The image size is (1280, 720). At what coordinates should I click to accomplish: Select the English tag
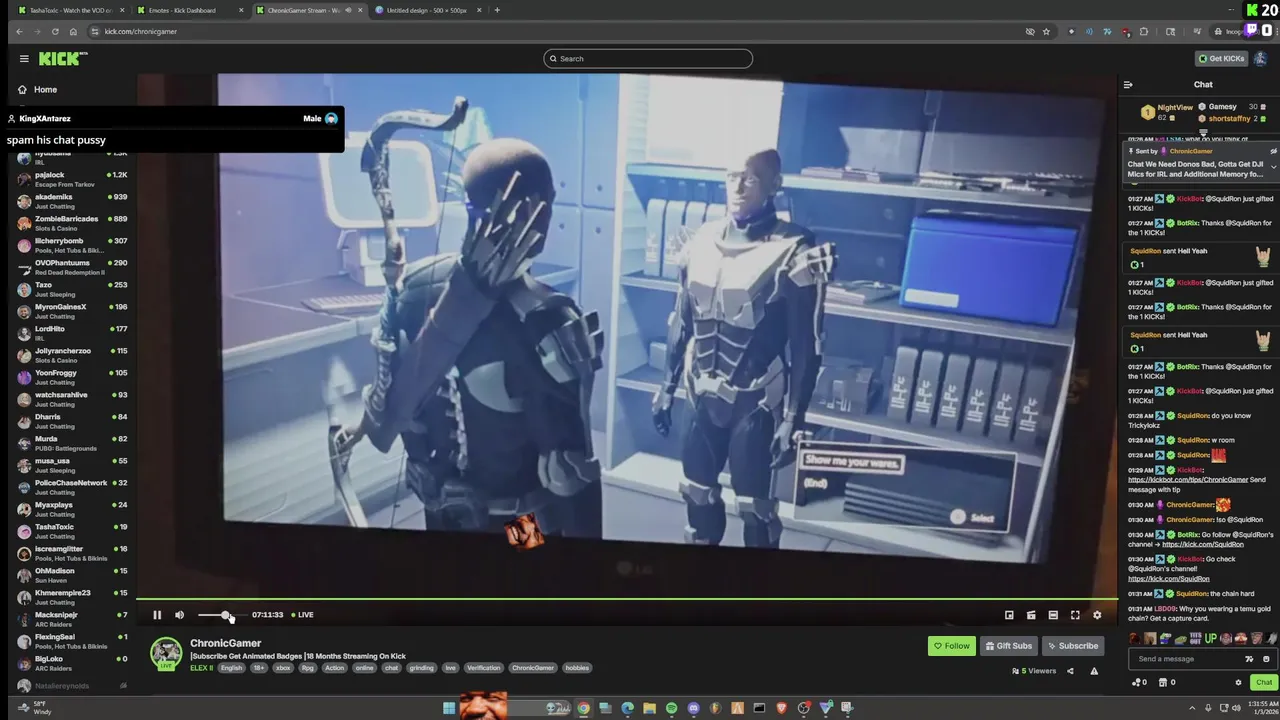tap(232, 668)
